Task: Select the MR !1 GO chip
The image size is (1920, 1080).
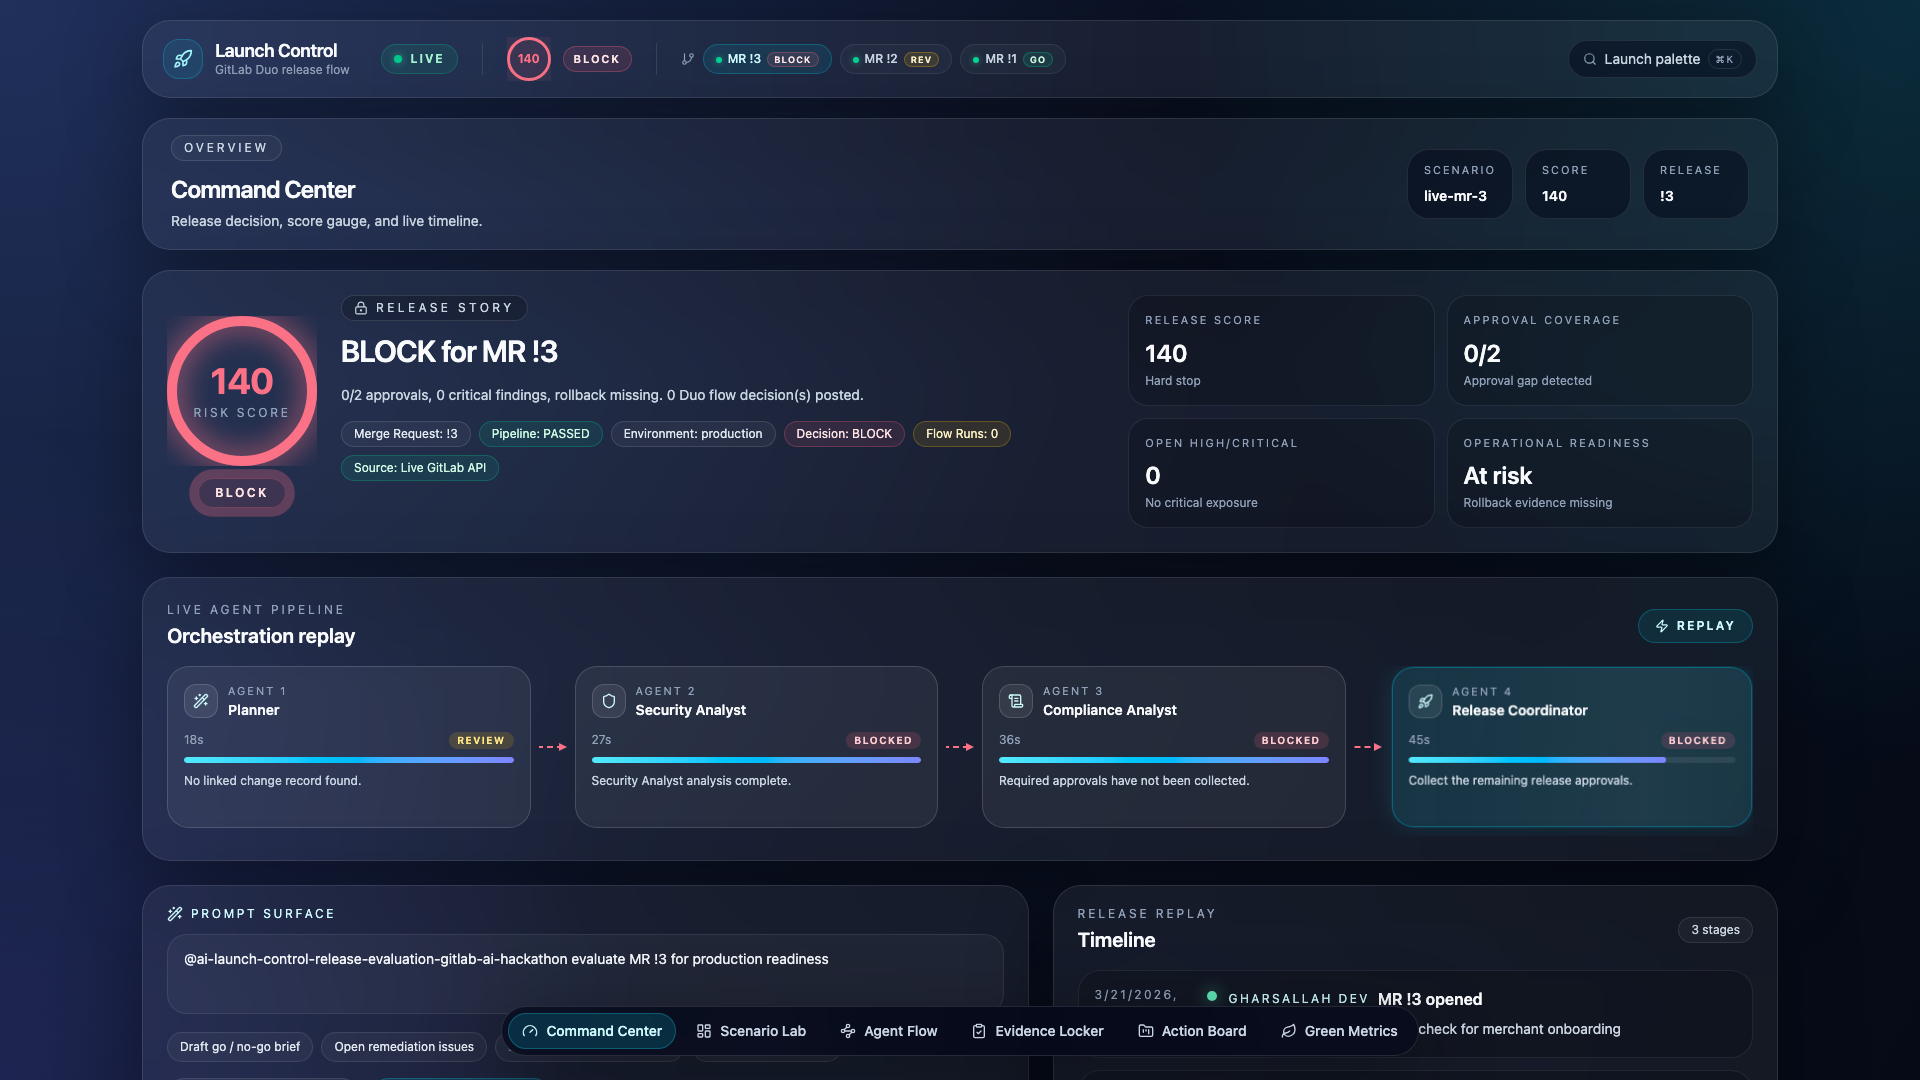Action: coord(1012,59)
